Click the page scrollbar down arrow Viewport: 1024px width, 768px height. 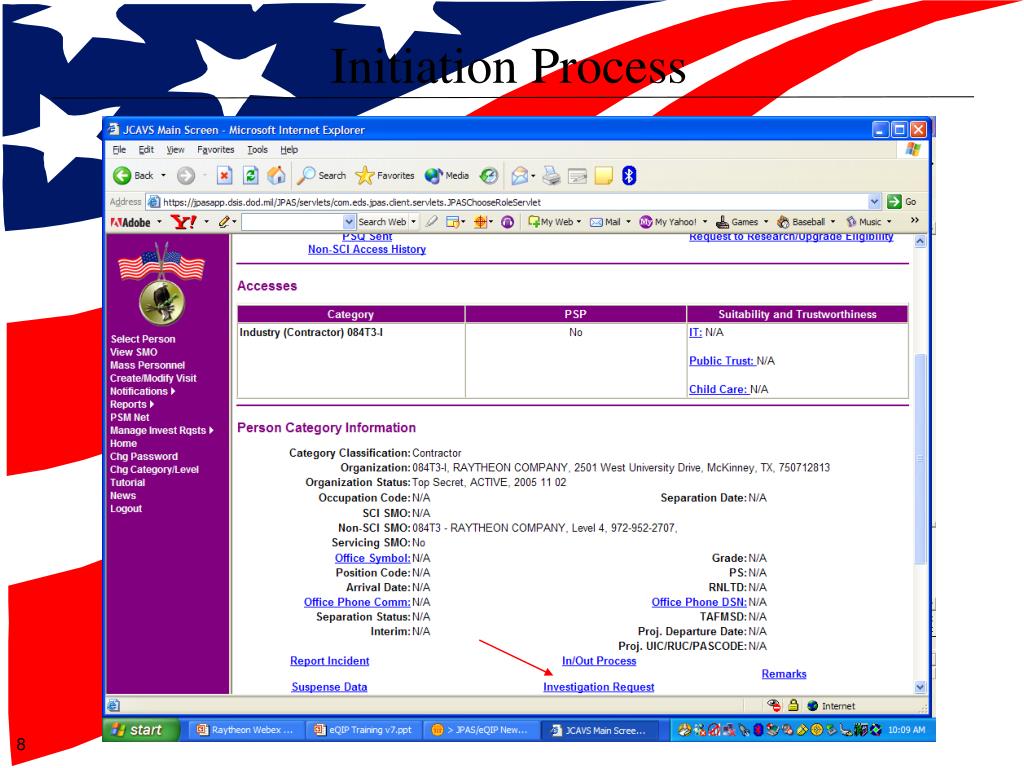click(x=920, y=687)
